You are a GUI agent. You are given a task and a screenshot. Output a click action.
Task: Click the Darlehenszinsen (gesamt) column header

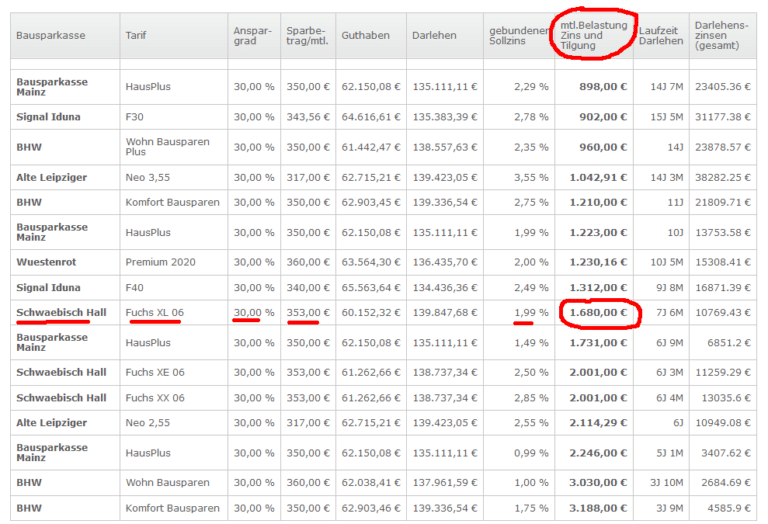click(721, 35)
